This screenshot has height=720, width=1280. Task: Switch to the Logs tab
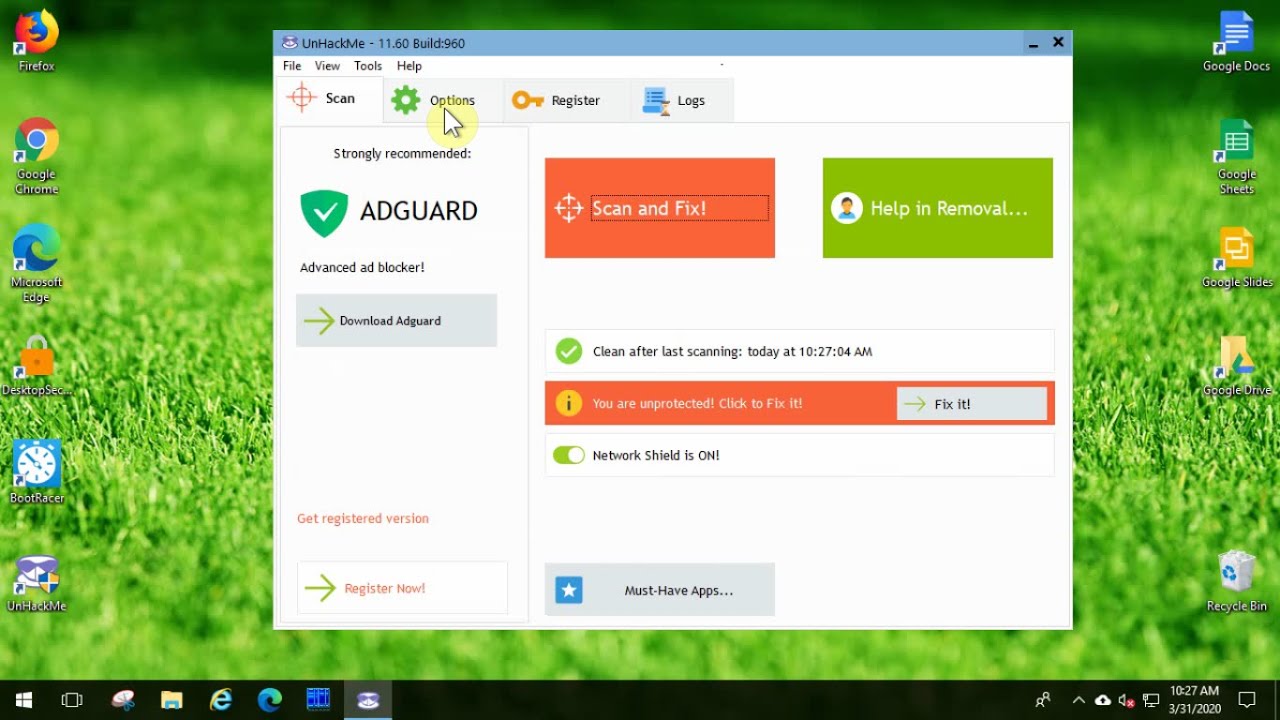tap(682, 100)
